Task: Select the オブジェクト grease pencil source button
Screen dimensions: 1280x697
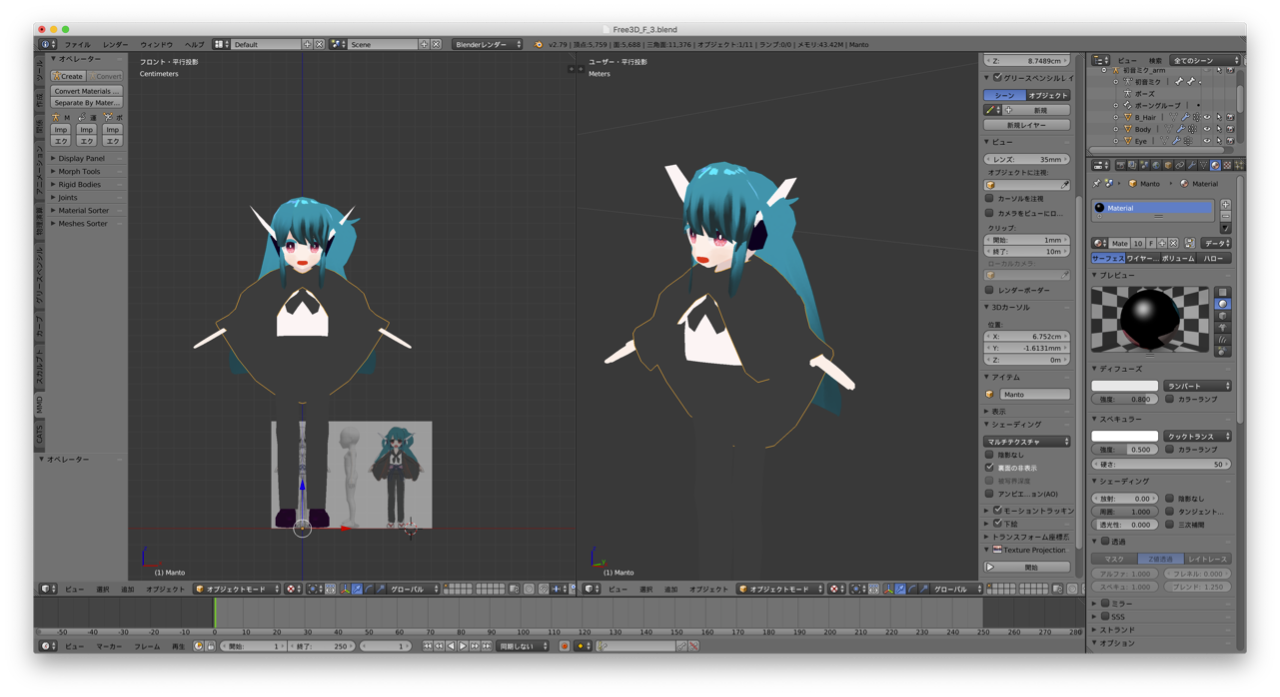Action: click(1049, 95)
